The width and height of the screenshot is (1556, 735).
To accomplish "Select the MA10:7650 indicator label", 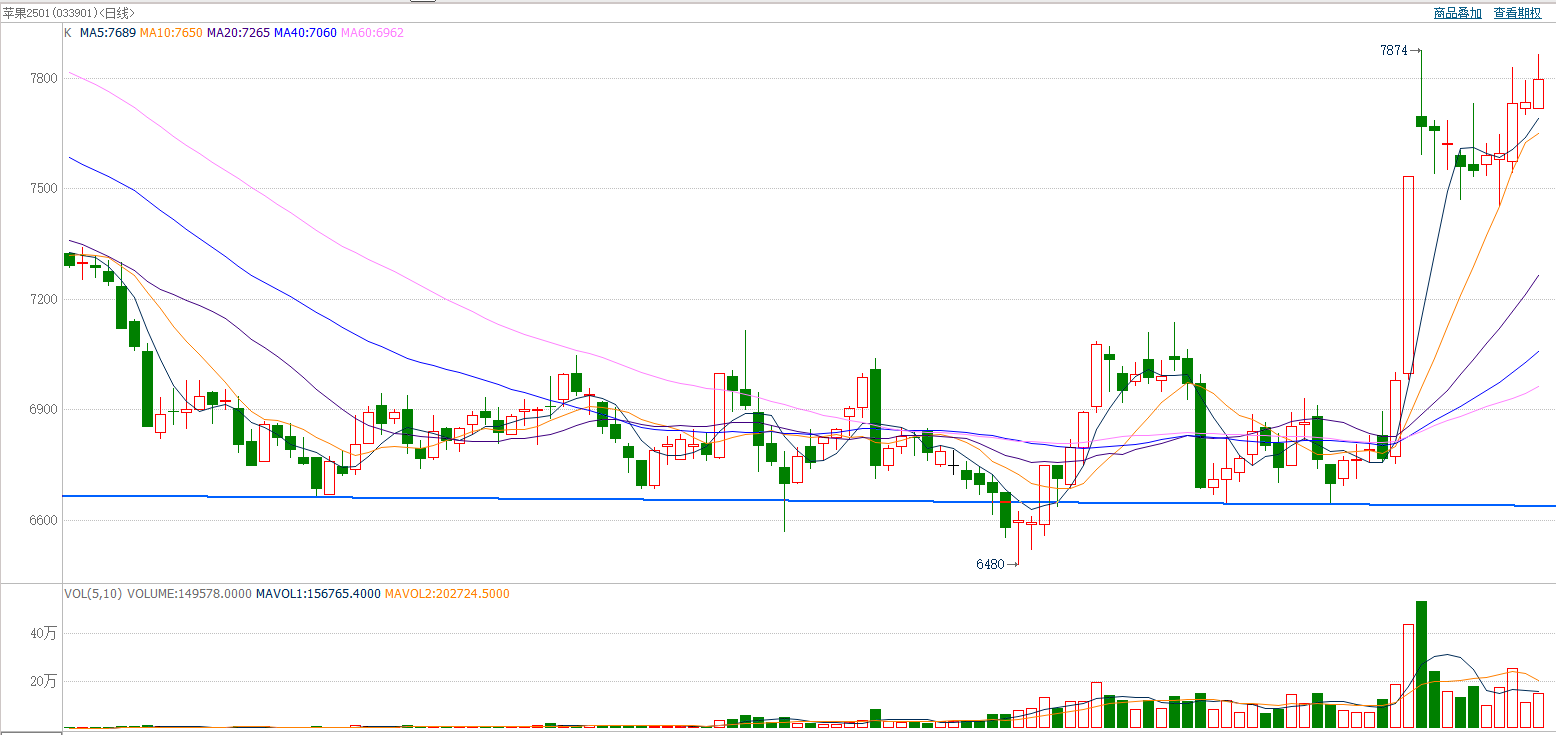I will pos(171,33).
